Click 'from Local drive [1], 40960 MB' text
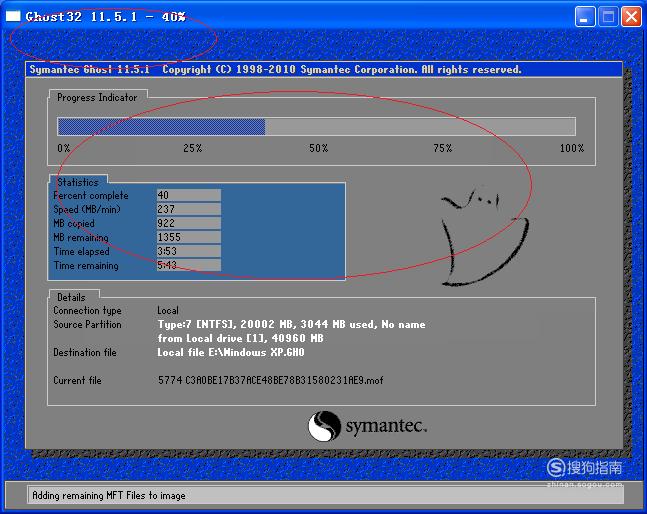This screenshot has width=647, height=514. tap(241, 338)
